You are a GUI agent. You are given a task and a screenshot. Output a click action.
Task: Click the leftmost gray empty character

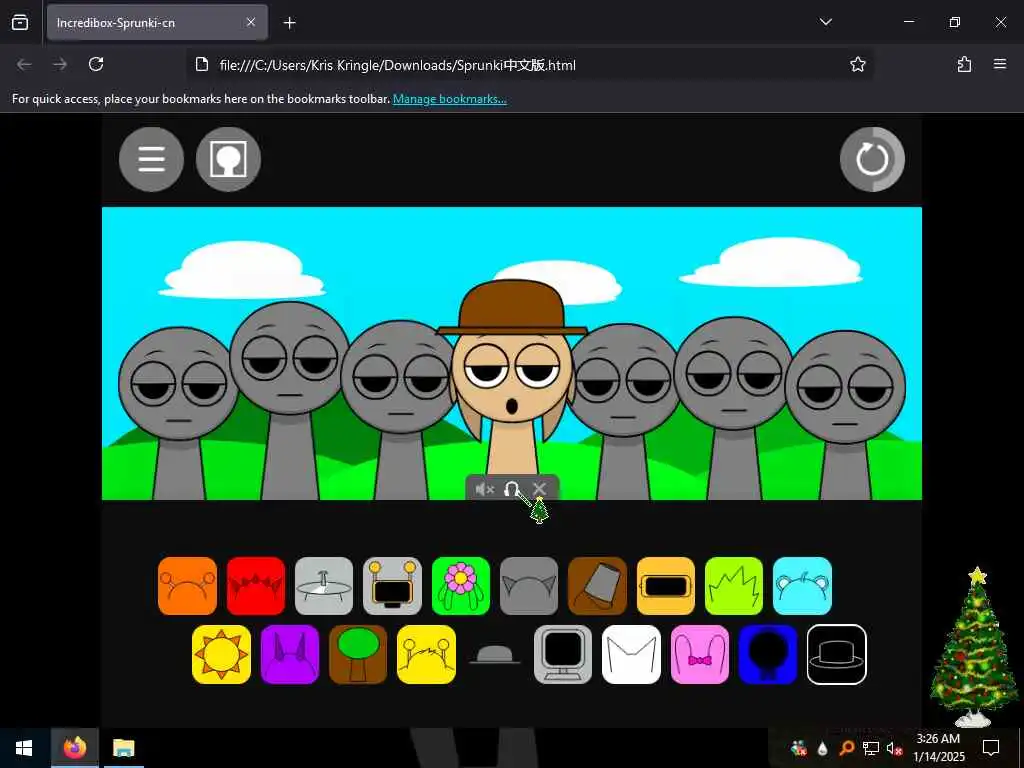click(x=178, y=411)
